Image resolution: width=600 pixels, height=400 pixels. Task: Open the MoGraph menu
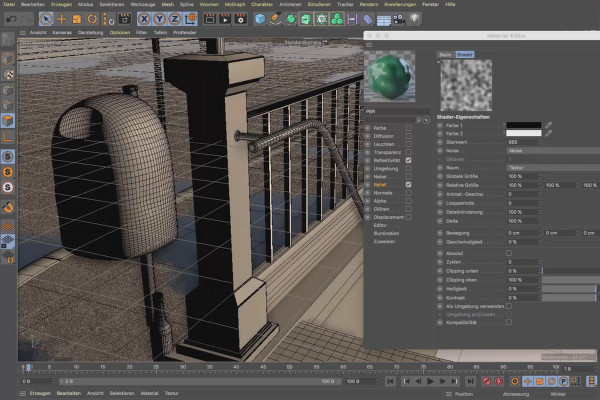(235, 4)
